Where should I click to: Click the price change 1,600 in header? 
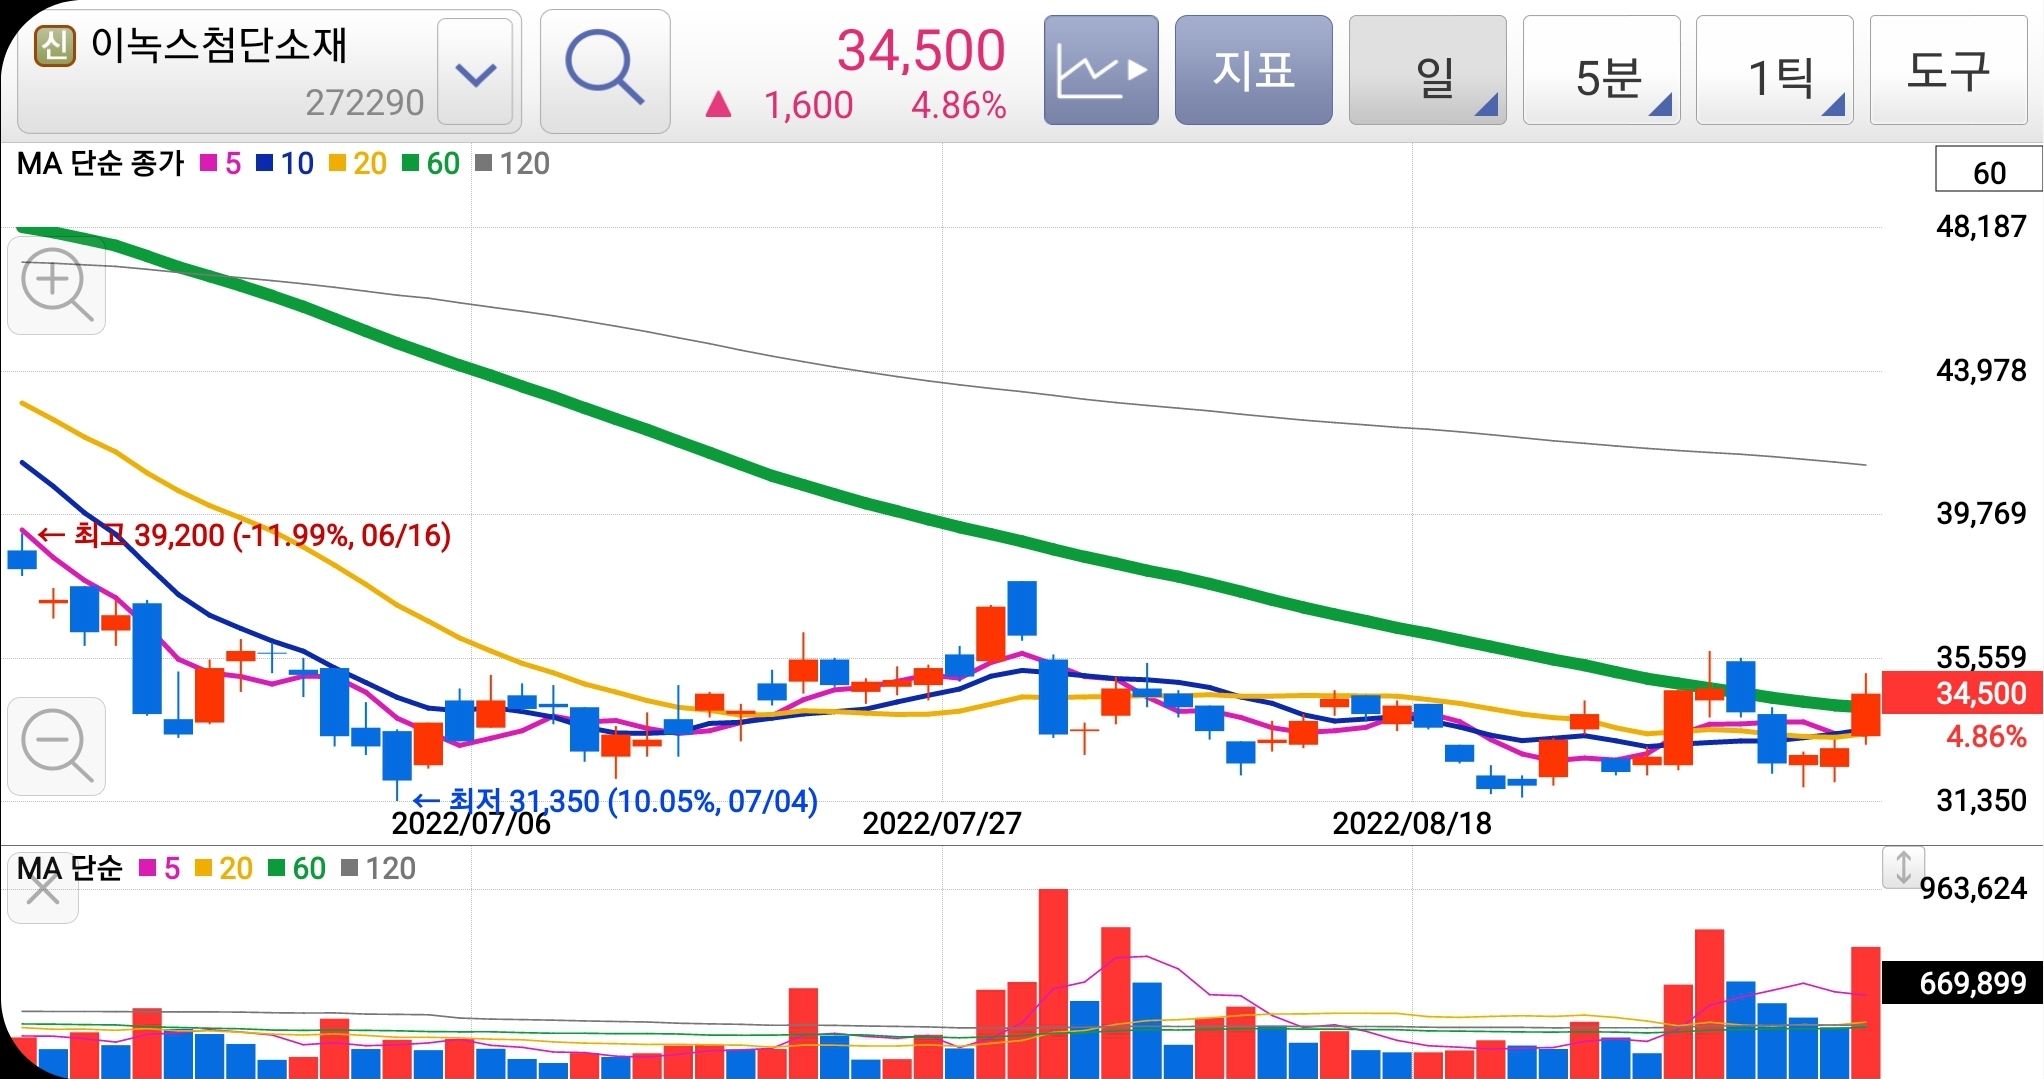coord(808,105)
